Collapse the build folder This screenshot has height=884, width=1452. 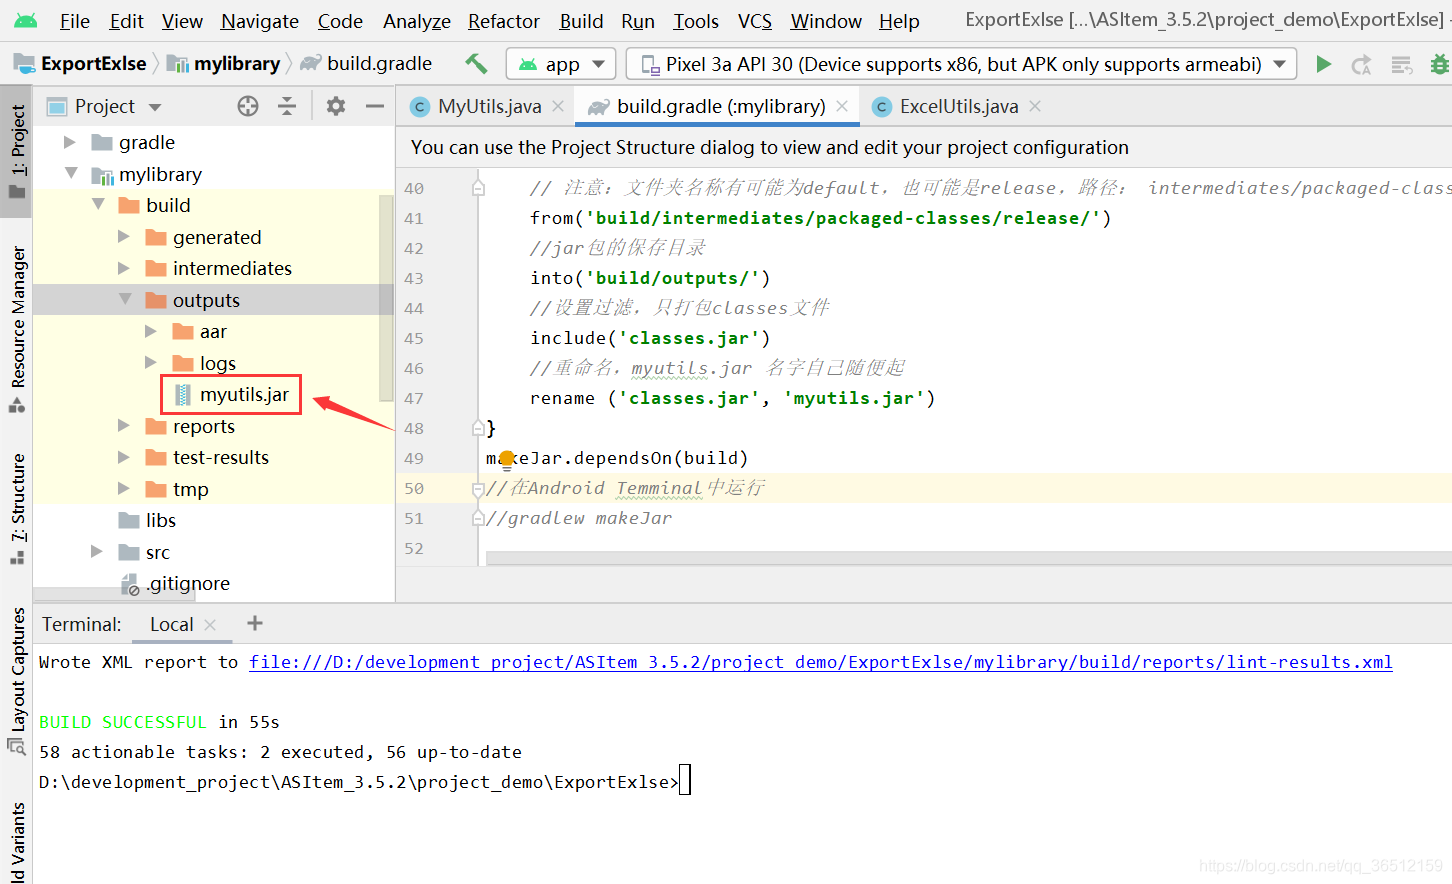pyautogui.click(x=98, y=204)
